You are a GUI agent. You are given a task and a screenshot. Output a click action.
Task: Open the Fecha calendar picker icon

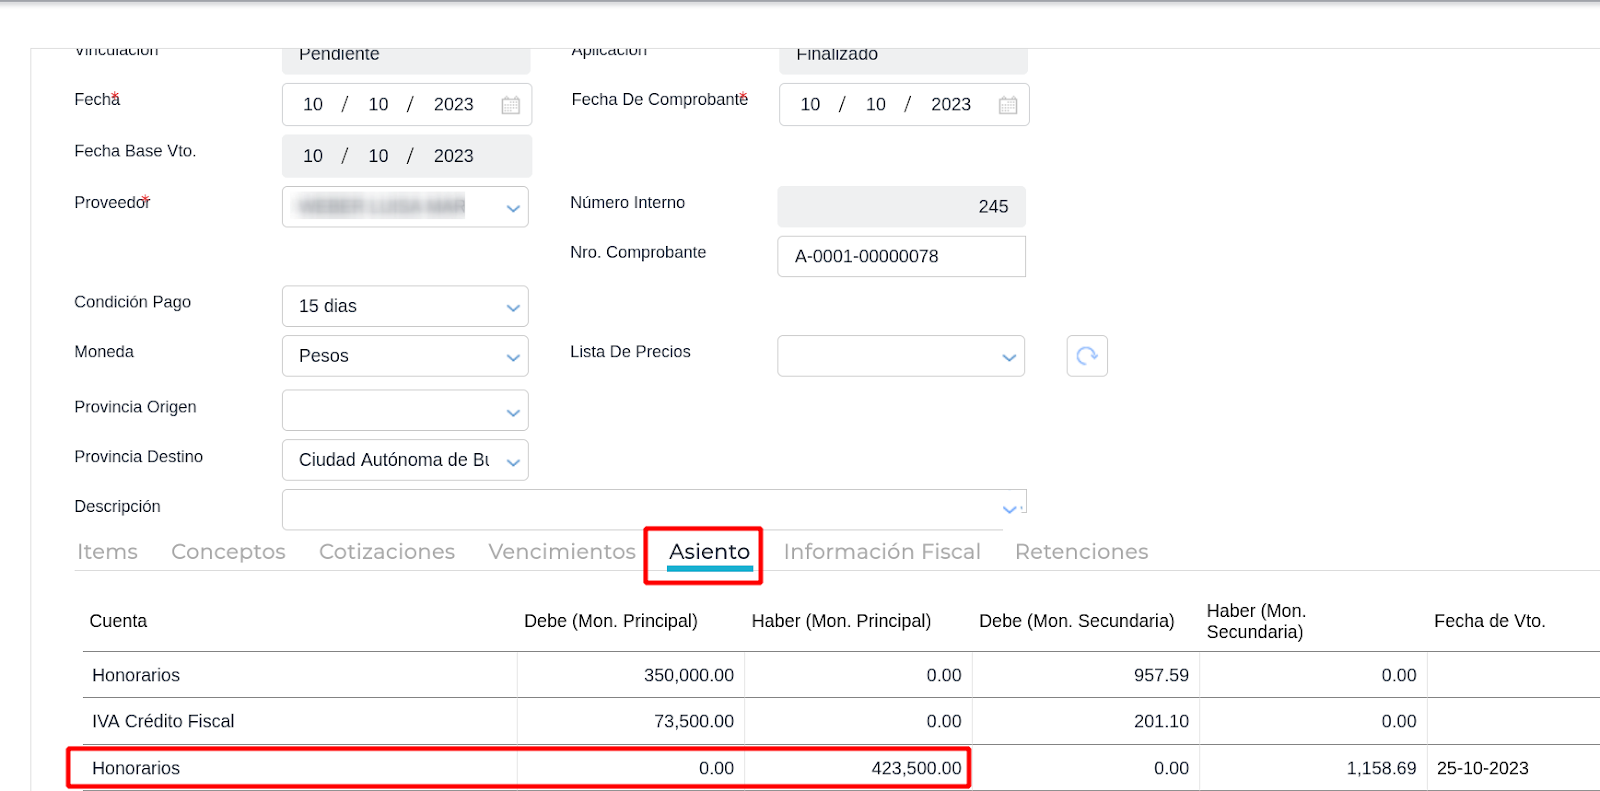point(510,105)
